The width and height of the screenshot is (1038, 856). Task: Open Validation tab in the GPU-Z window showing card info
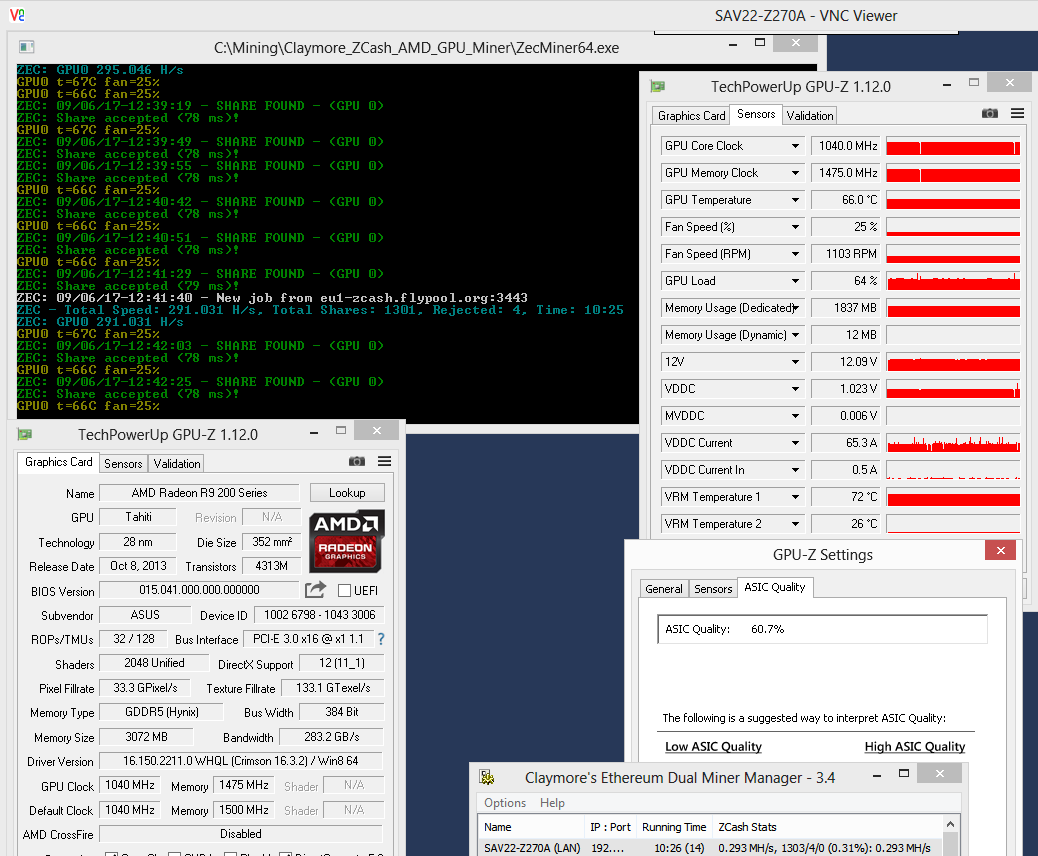click(177, 463)
